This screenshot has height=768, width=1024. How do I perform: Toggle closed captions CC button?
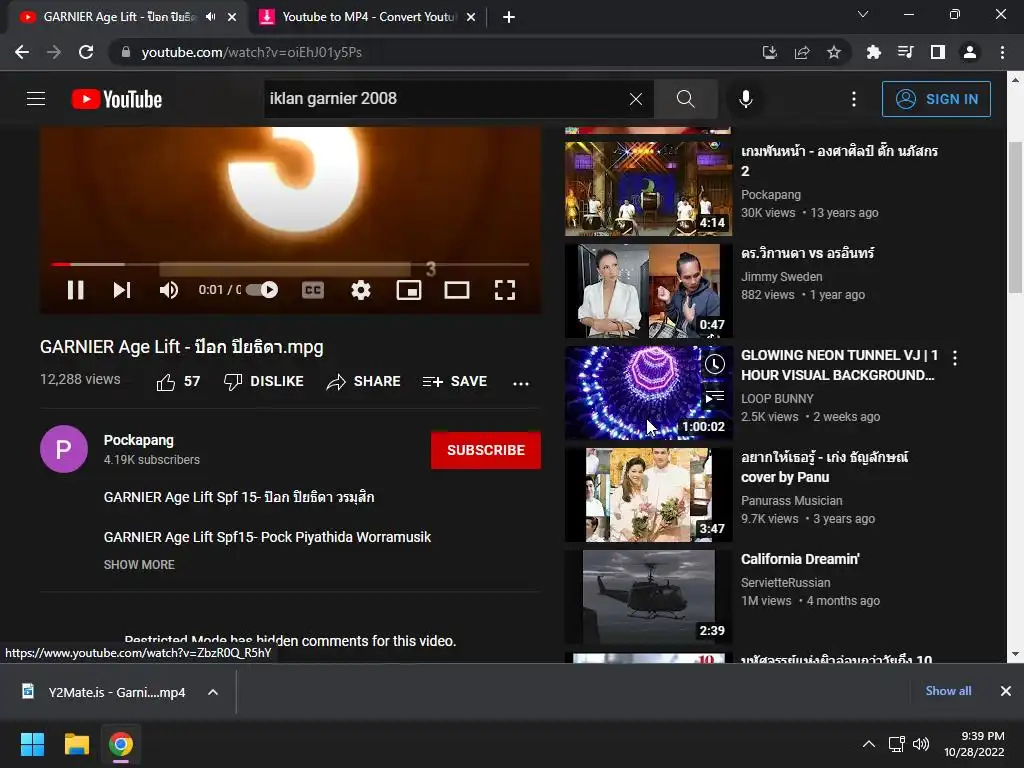(x=313, y=290)
